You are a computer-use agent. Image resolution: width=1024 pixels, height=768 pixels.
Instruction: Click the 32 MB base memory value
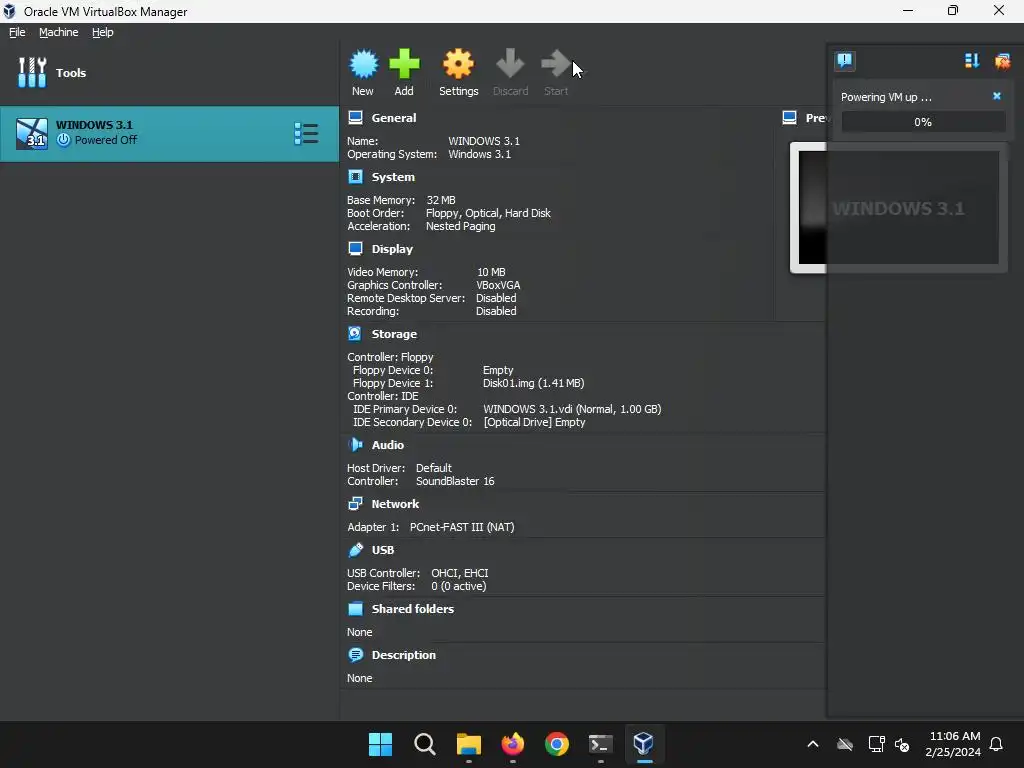[x=441, y=200]
